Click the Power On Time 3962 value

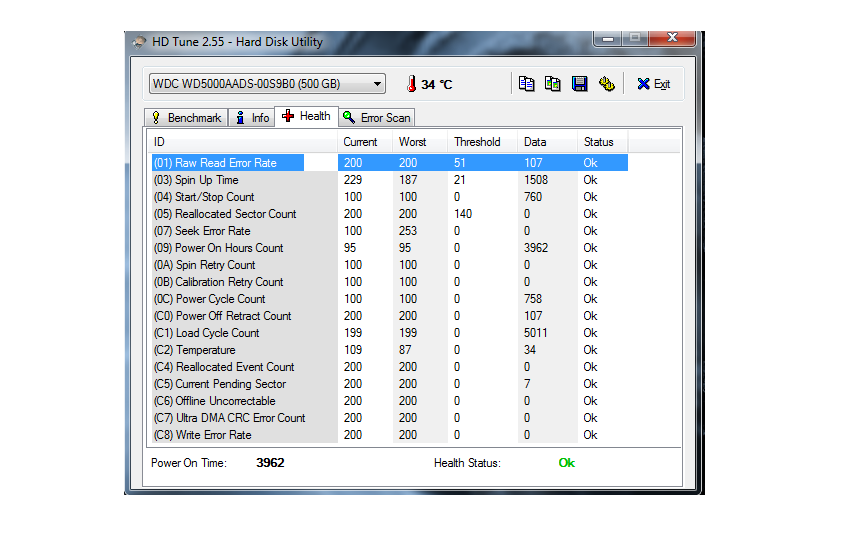tap(270, 463)
